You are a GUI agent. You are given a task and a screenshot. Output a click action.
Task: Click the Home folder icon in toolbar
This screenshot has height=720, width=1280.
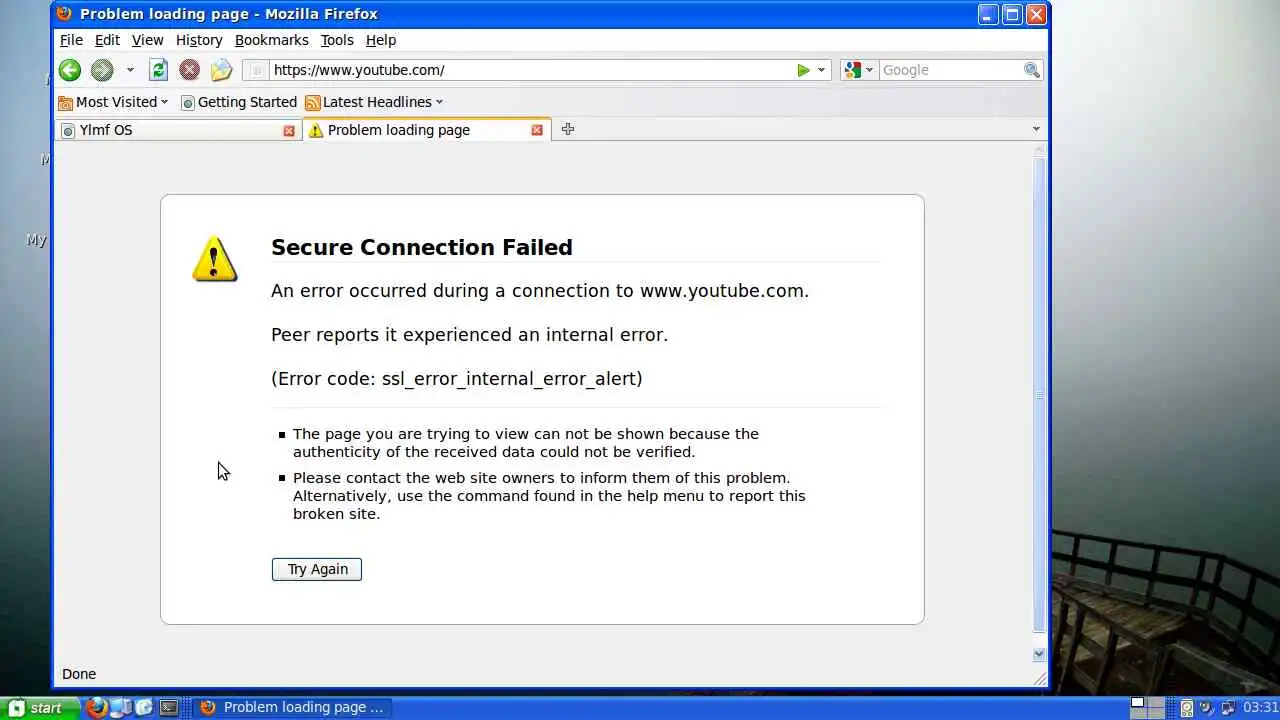point(221,70)
